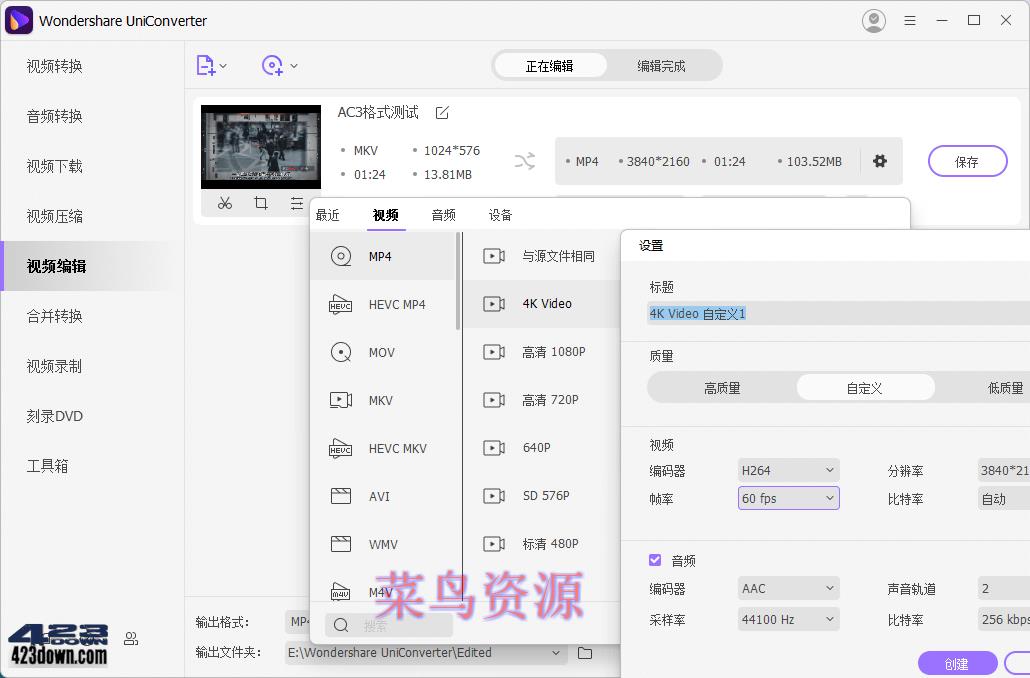This screenshot has height=678, width=1030.
Task: Open the output folder browse icon
Action: click(x=587, y=651)
